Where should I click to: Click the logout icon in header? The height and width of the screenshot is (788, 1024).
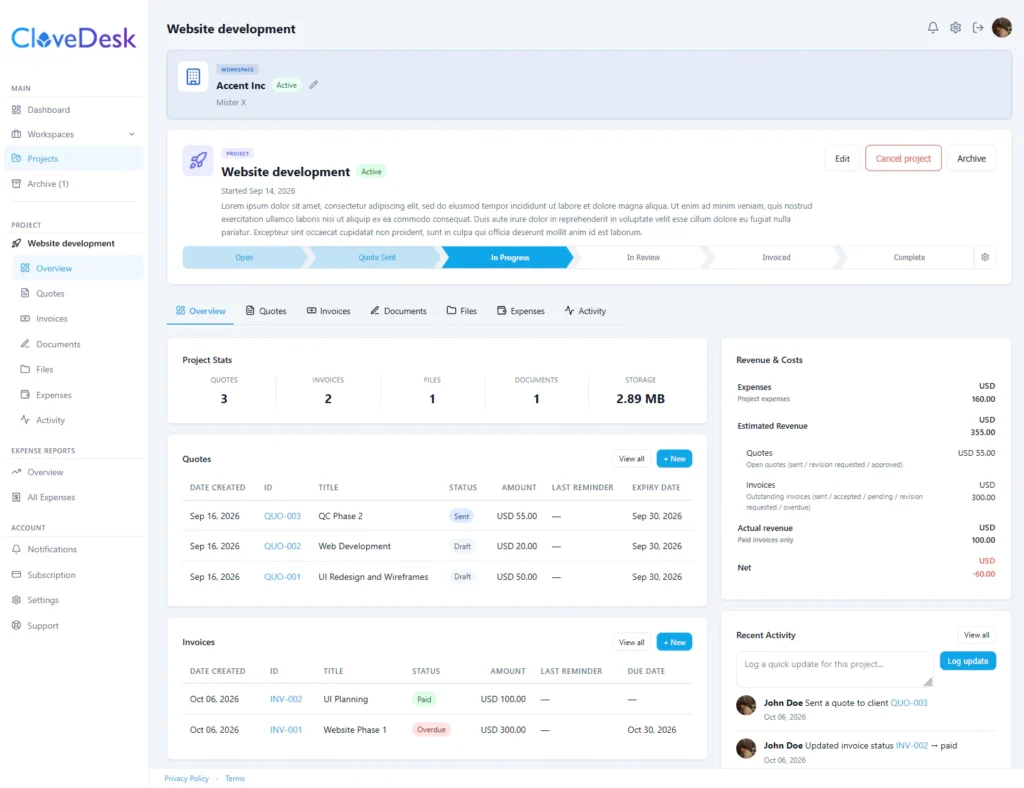[x=978, y=27]
